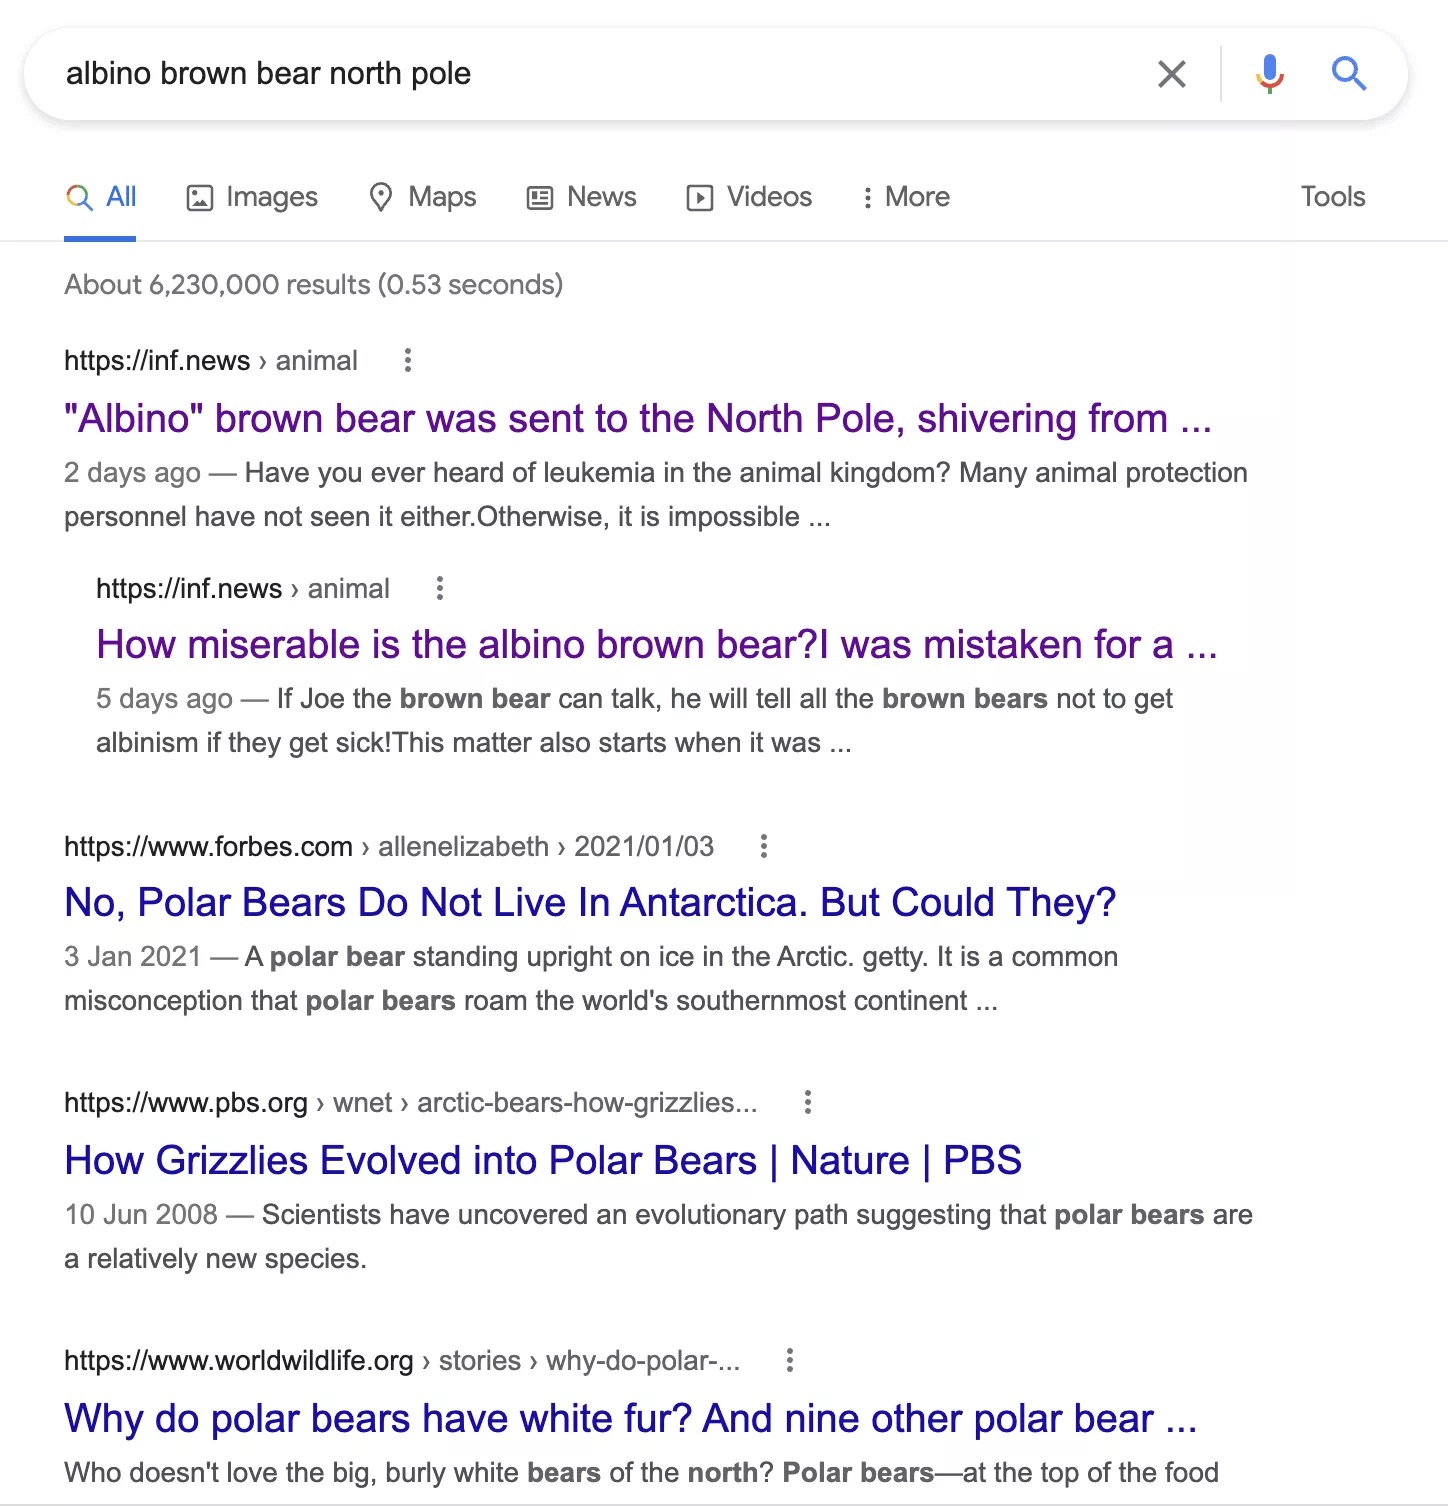Open options menu beside first inf.news result
The height and width of the screenshot is (1506, 1448).
click(407, 360)
